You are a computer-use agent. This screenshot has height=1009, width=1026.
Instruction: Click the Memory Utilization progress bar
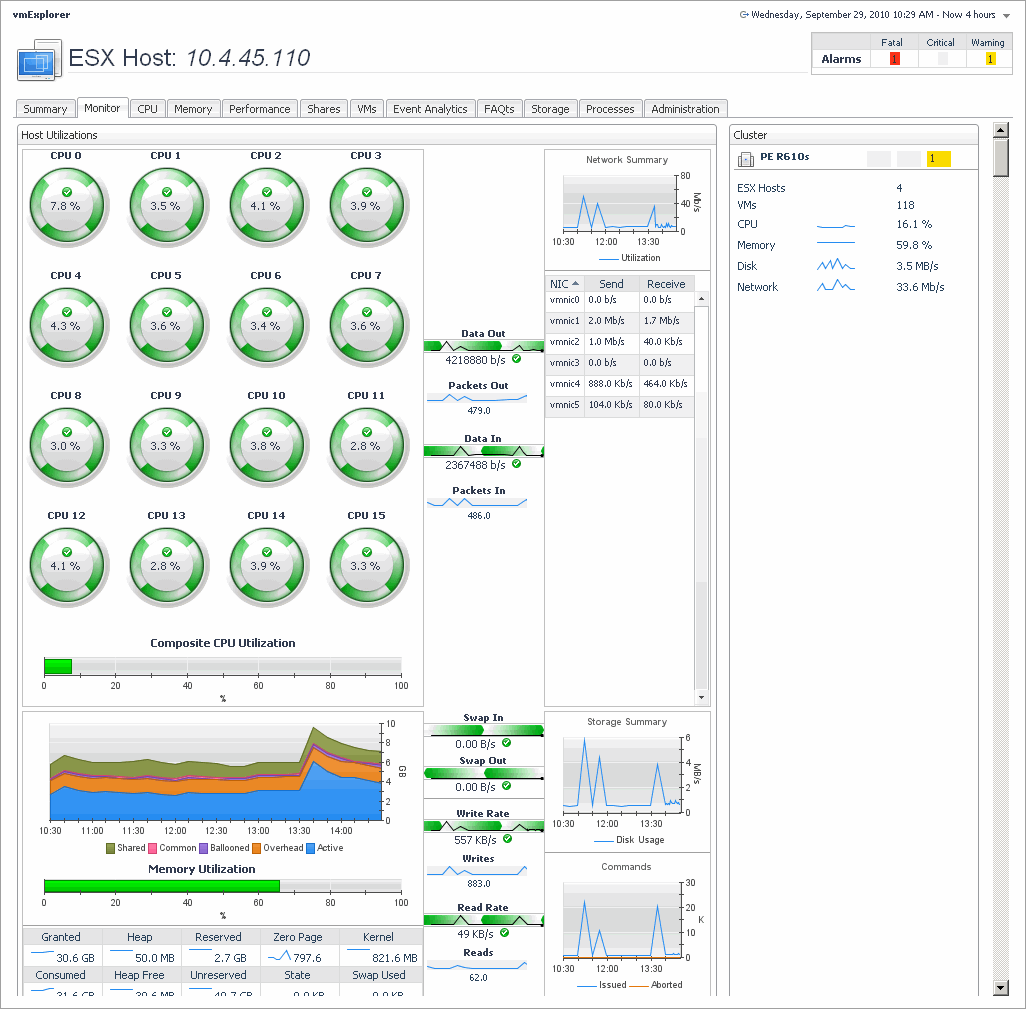[222, 886]
